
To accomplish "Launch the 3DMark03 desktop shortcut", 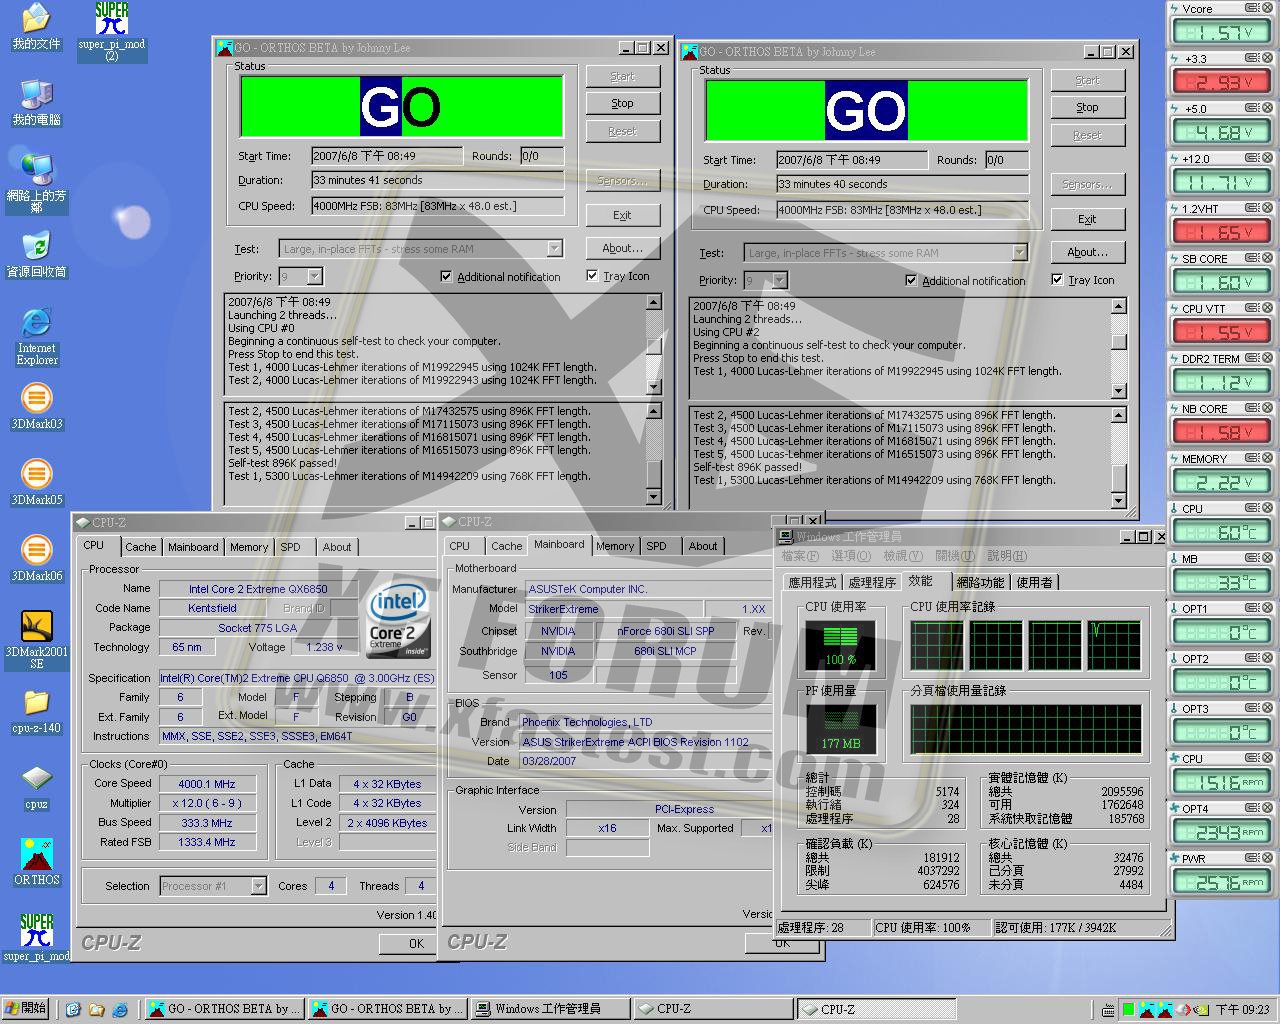I will point(37,407).
